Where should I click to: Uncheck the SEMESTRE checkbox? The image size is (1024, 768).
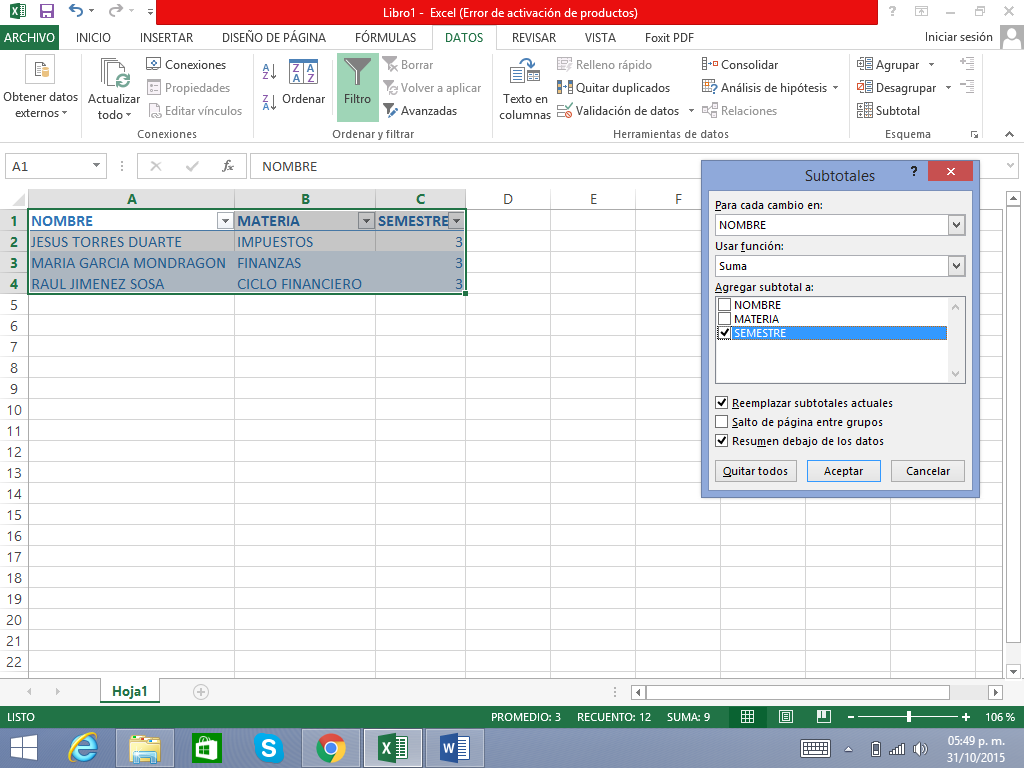pyautogui.click(x=724, y=333)
